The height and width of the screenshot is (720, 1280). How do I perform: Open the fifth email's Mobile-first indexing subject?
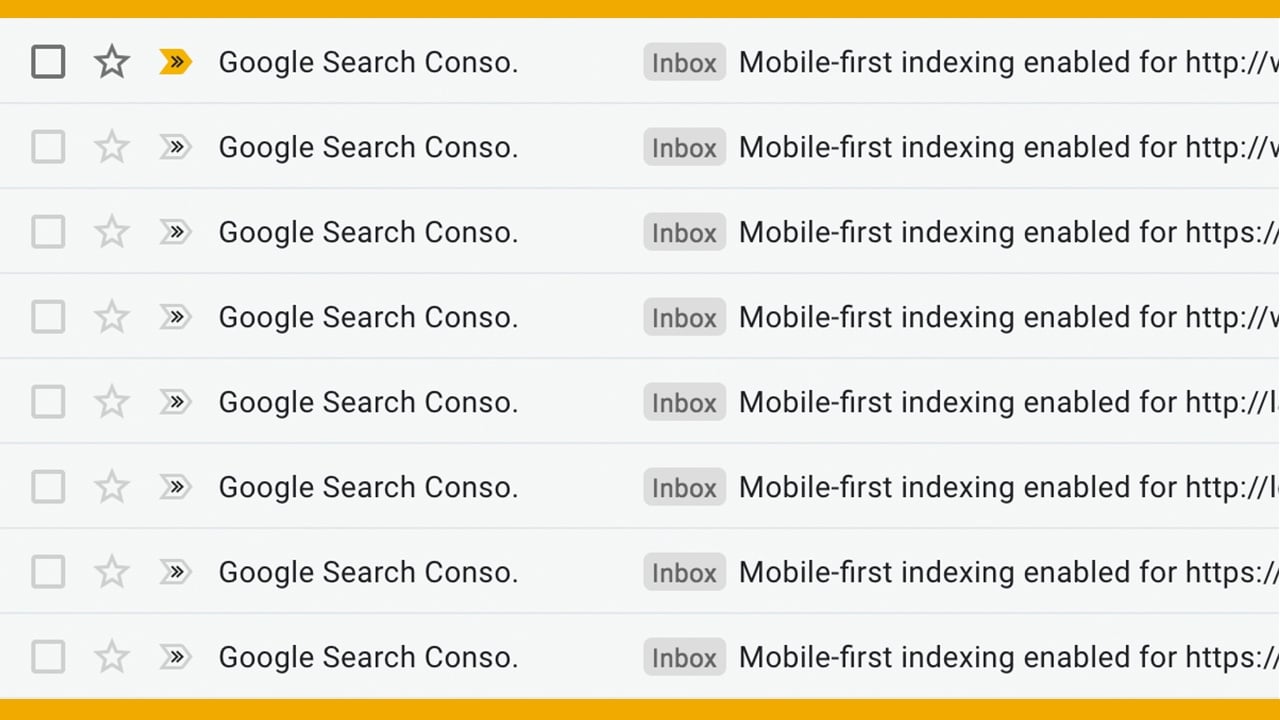pos(1009,402)
